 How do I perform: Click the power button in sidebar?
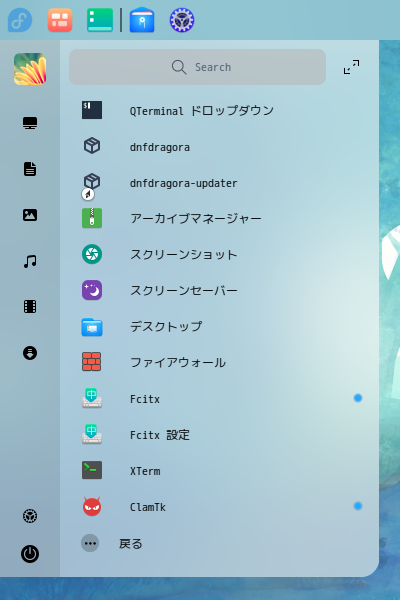click(x=30, y=554)
